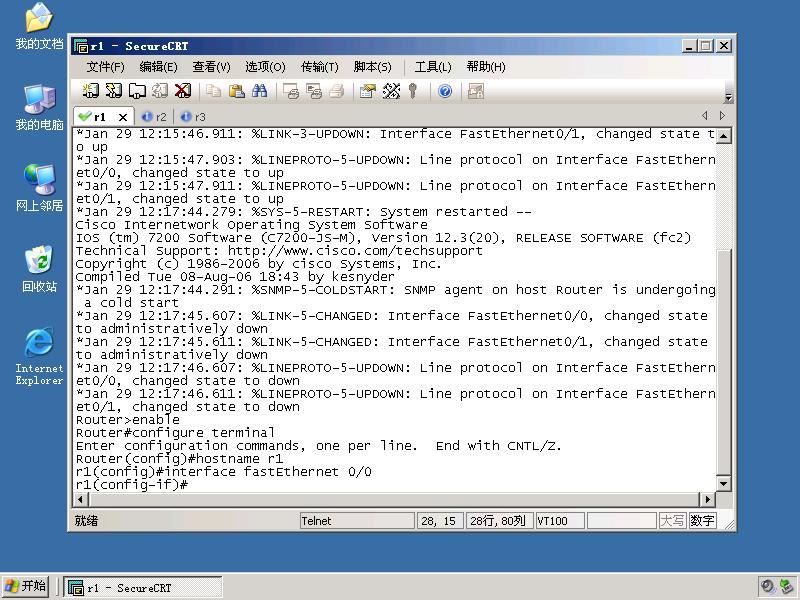Open the 编辑(E) menu

click(x=158, y=67)
